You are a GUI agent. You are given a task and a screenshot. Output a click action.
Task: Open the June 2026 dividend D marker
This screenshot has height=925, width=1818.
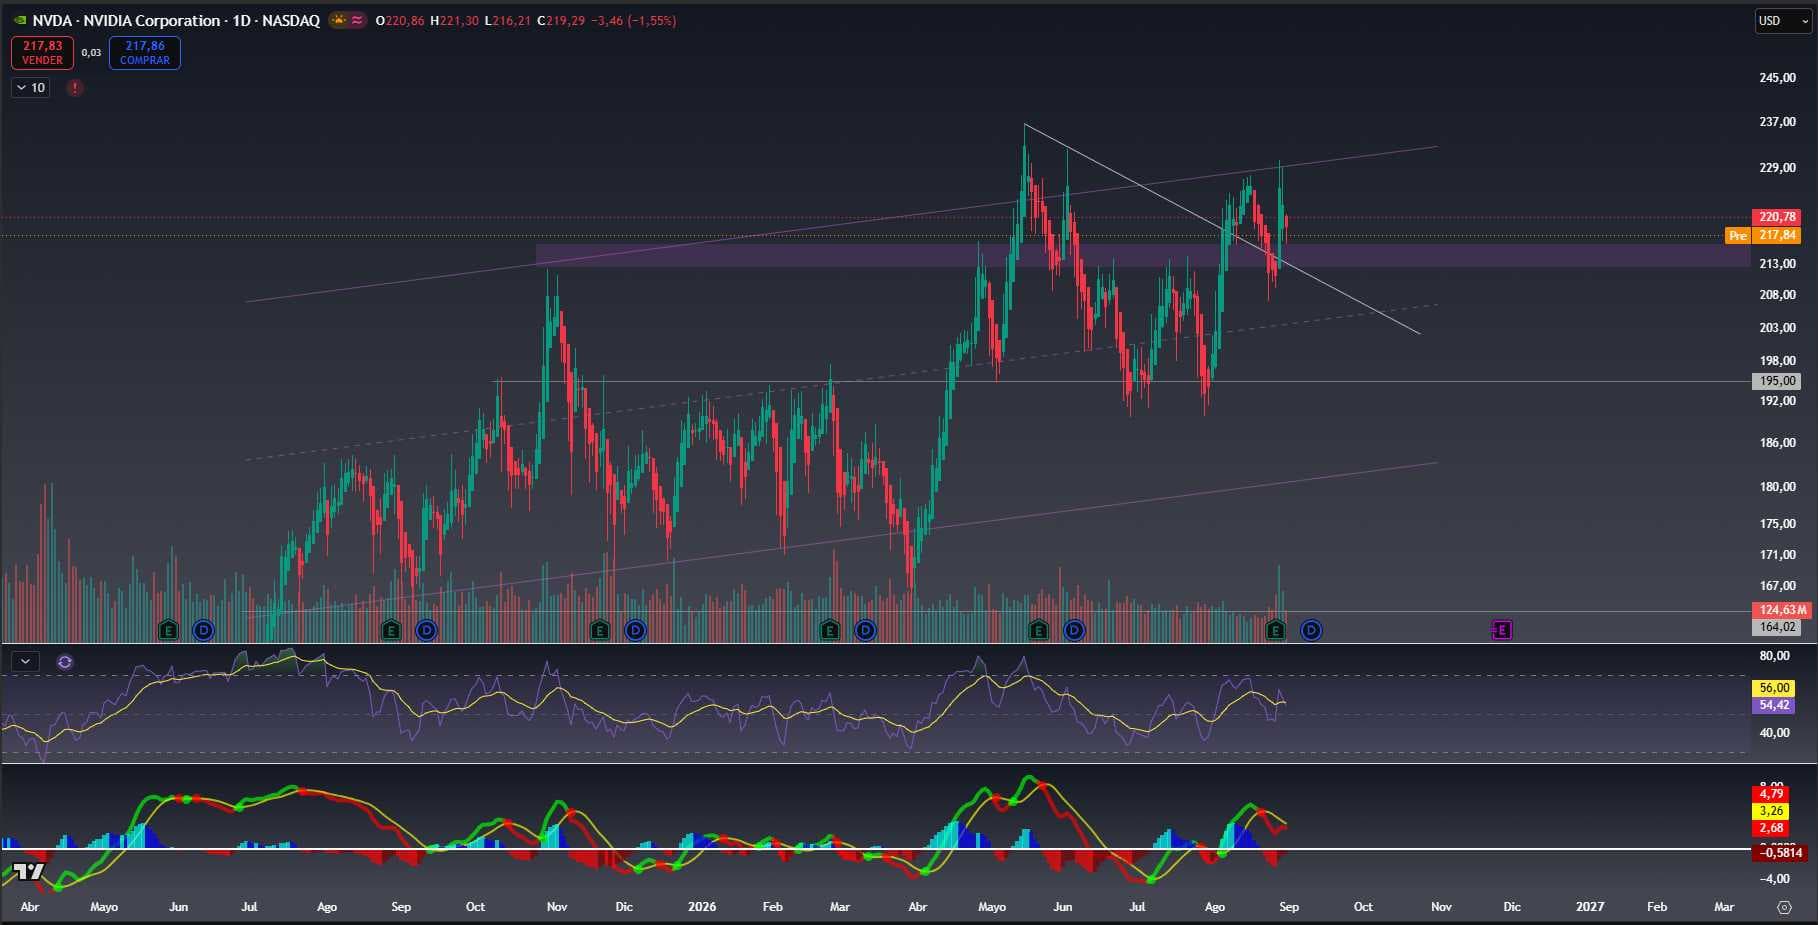(x=1074, y=630)
